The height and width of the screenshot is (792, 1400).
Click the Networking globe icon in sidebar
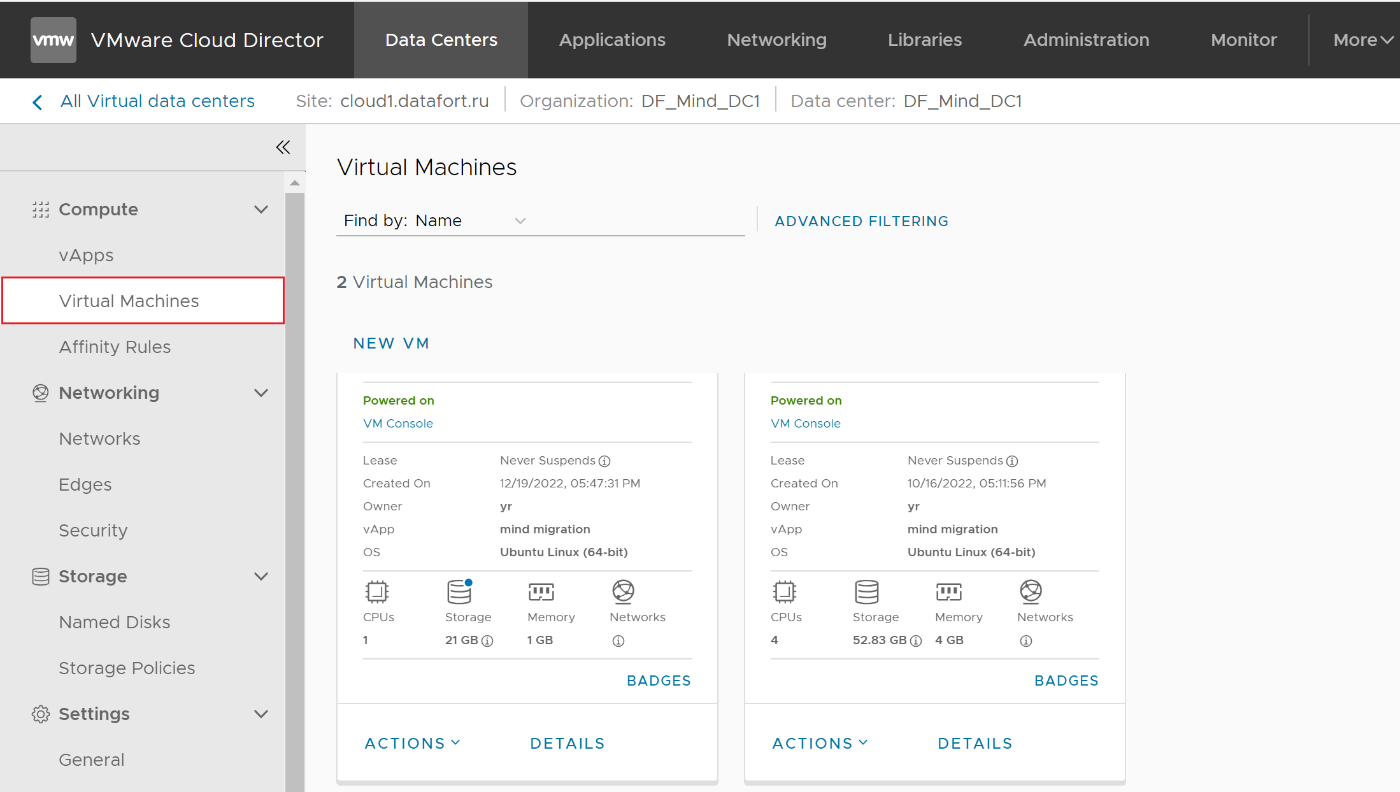pyautogui.click(x=41, y=393)
